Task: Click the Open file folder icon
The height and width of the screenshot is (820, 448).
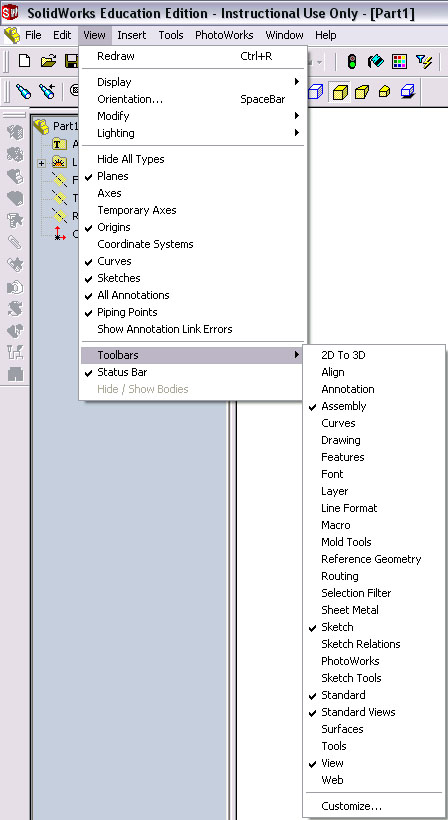Action: coord(48,61)
